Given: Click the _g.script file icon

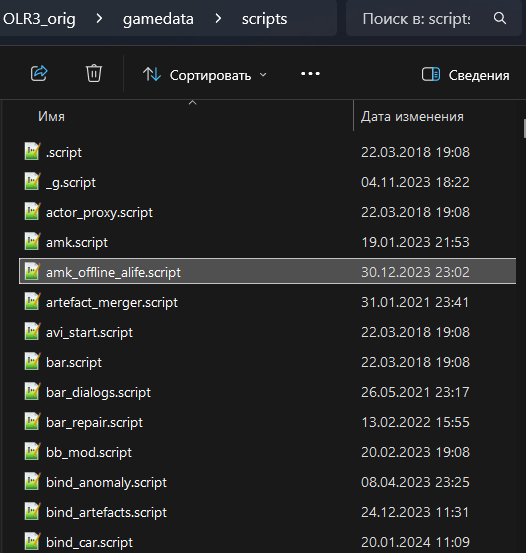Looking at the screenshot, I should coord(32,181).
